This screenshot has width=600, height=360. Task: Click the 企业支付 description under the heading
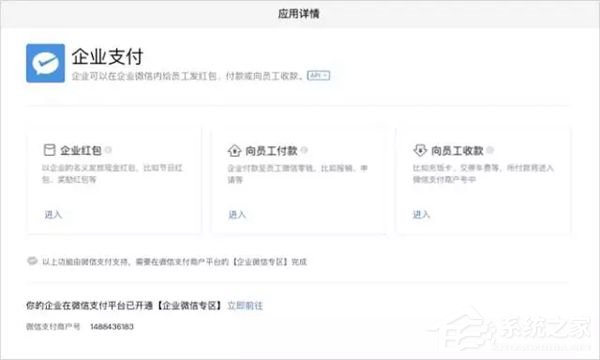[188, 76]
